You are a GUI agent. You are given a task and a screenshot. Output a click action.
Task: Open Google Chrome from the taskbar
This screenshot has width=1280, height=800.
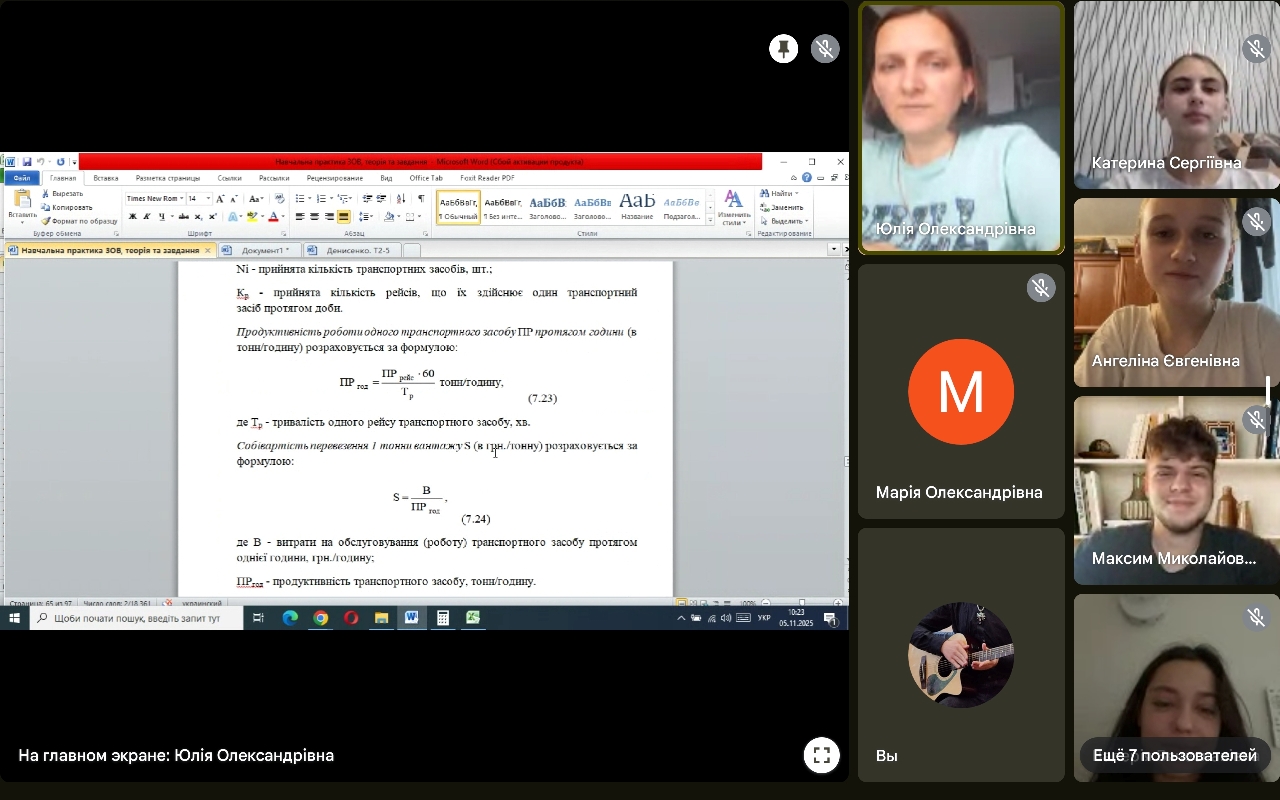(320, 618)
